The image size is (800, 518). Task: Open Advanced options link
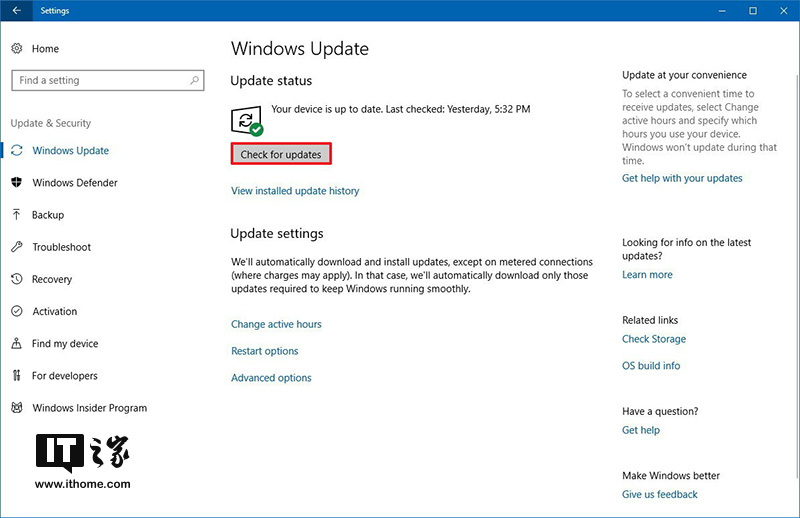coord(271,378)
